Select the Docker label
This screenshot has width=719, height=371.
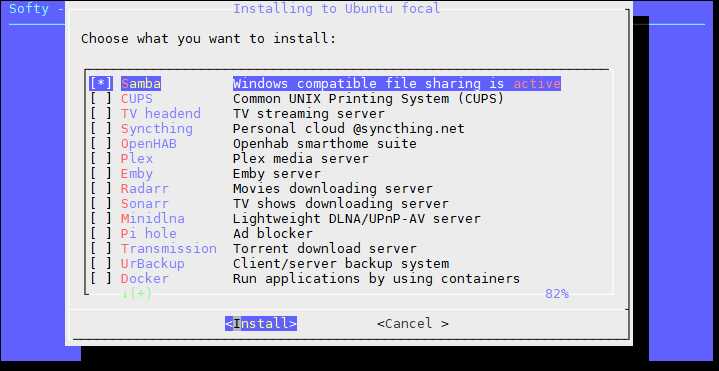pos(145,278)
